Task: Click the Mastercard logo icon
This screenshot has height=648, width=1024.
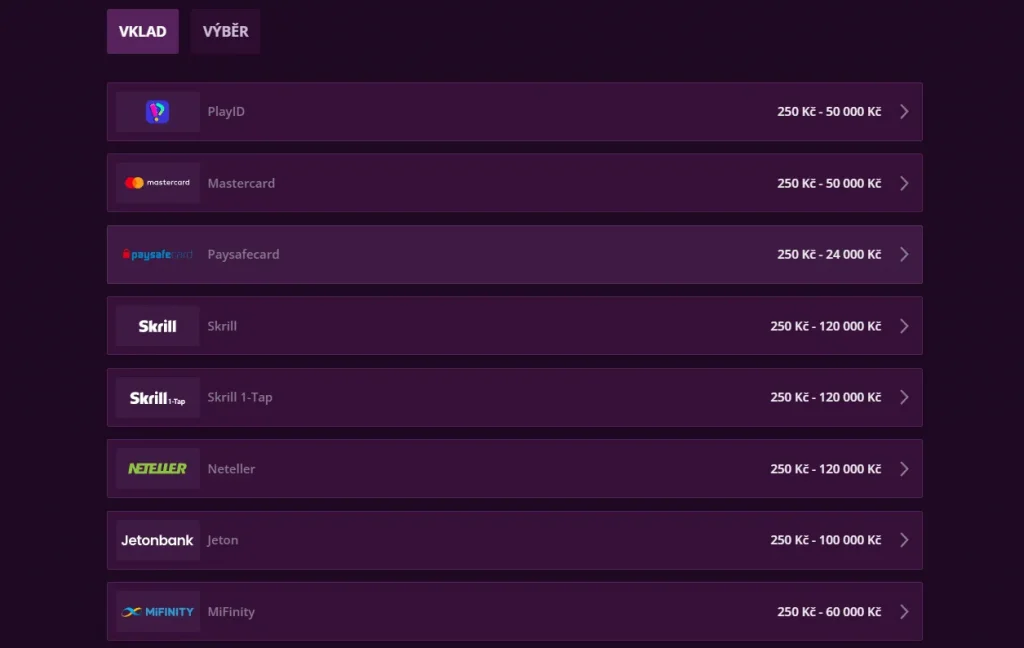Action: [157, 183]
